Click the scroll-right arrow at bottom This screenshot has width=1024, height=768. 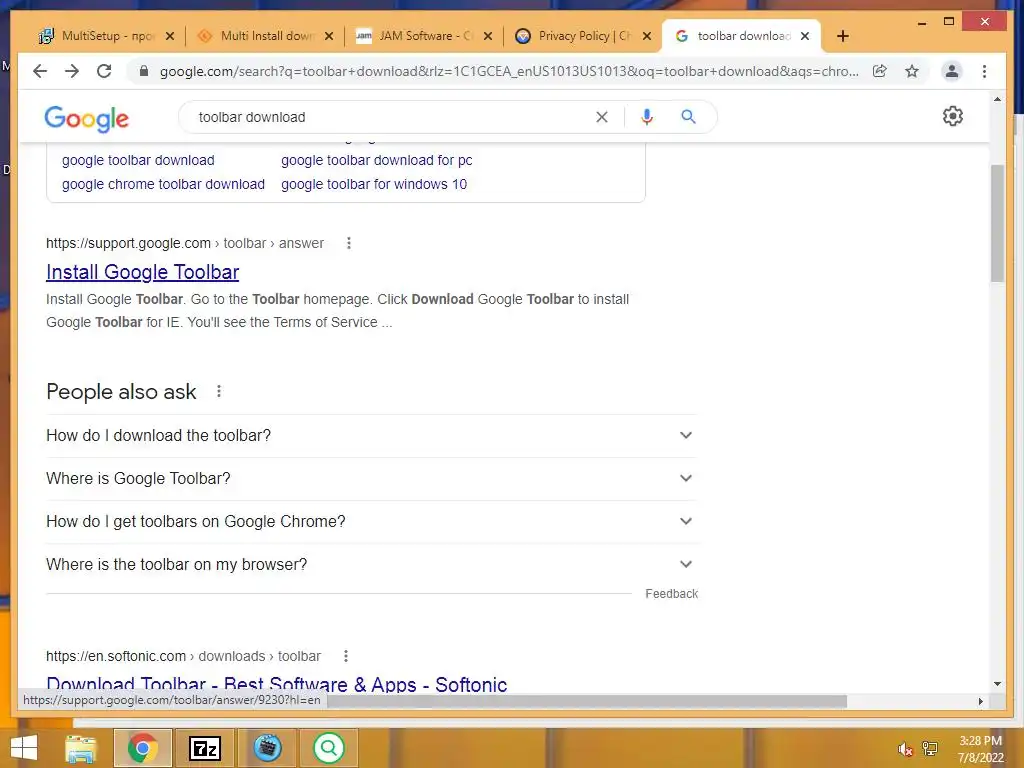pos(980,701)
